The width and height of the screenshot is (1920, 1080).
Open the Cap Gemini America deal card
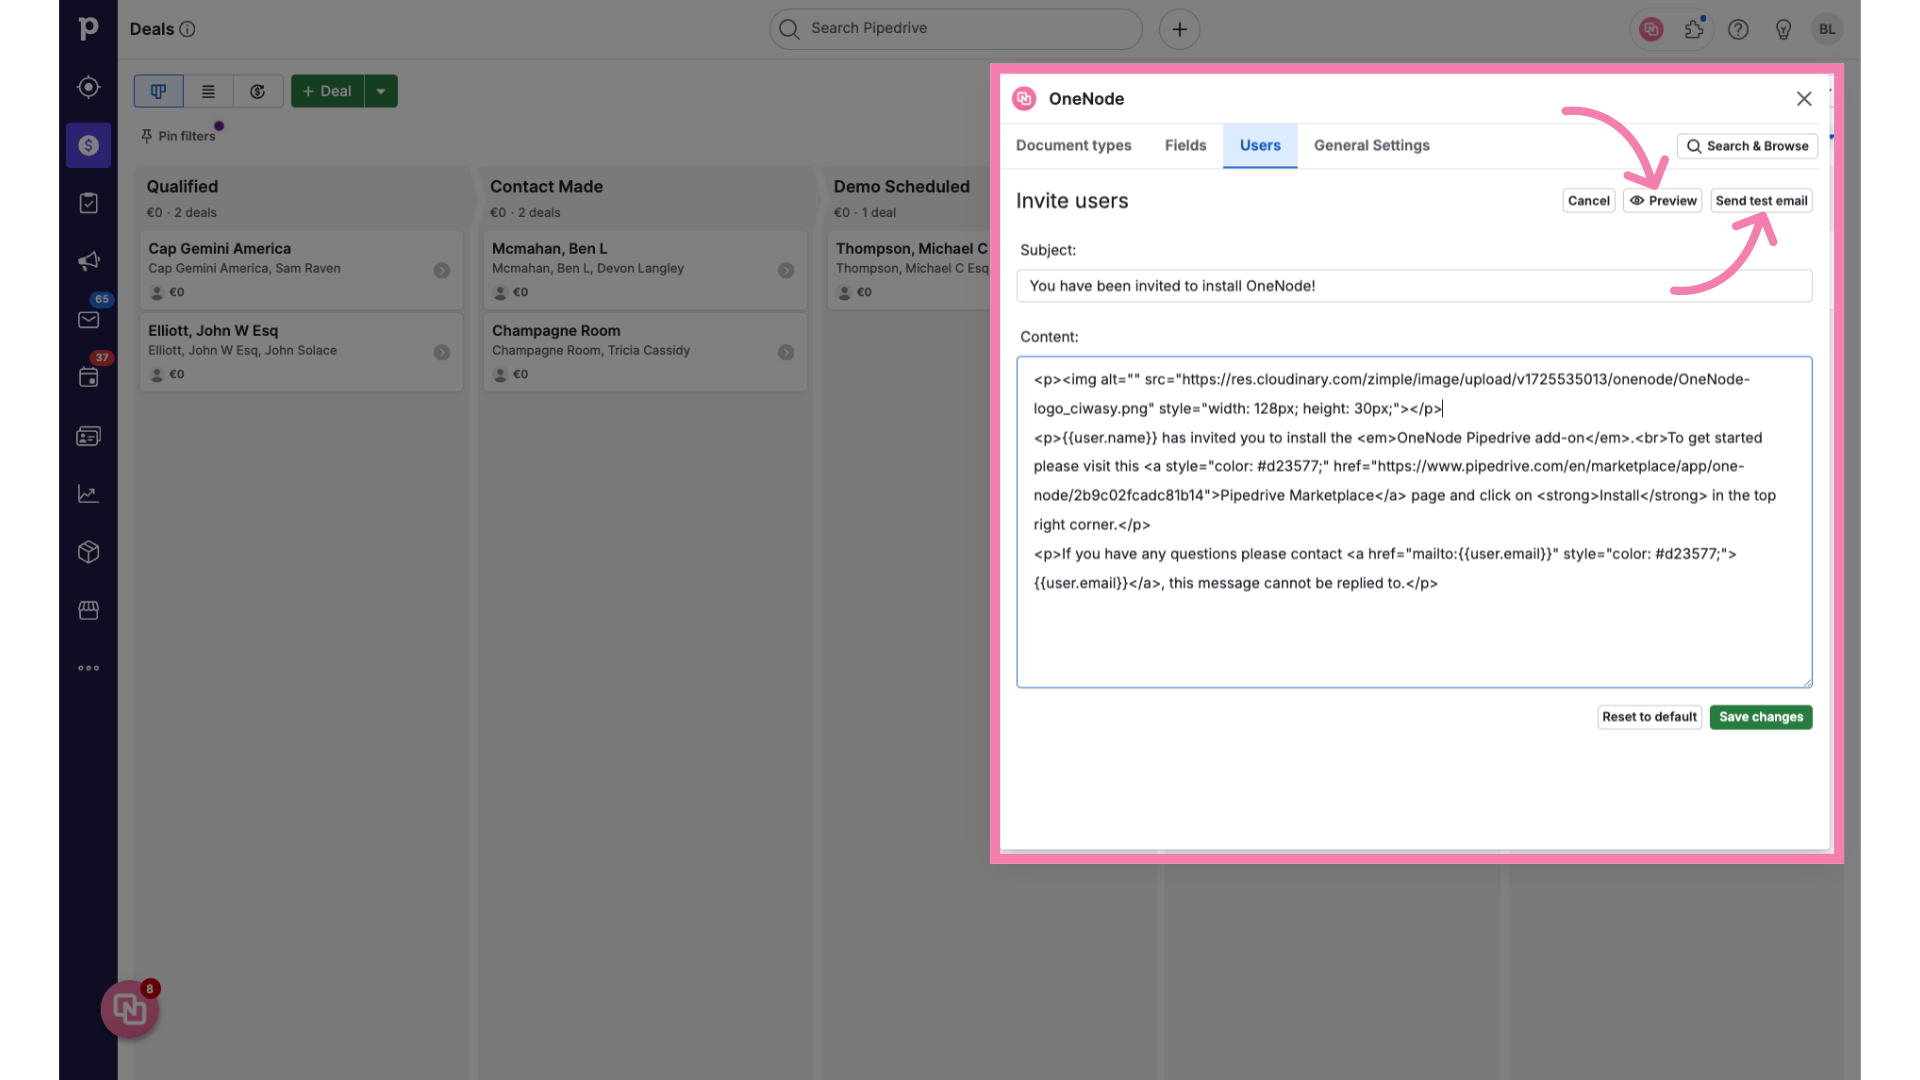301,270
